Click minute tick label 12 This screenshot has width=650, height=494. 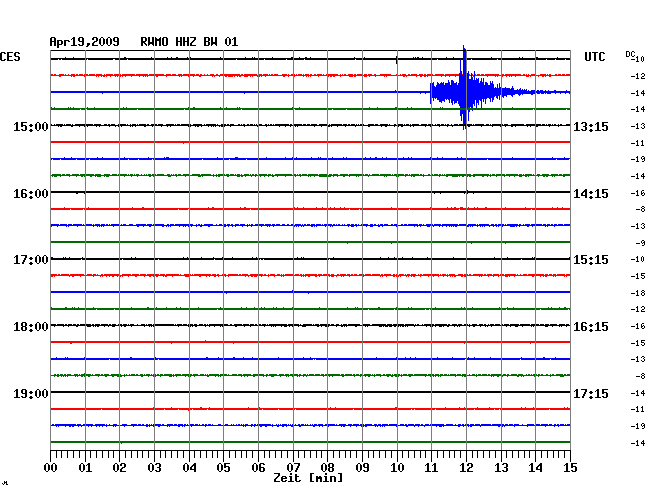(x=466, y=467)
